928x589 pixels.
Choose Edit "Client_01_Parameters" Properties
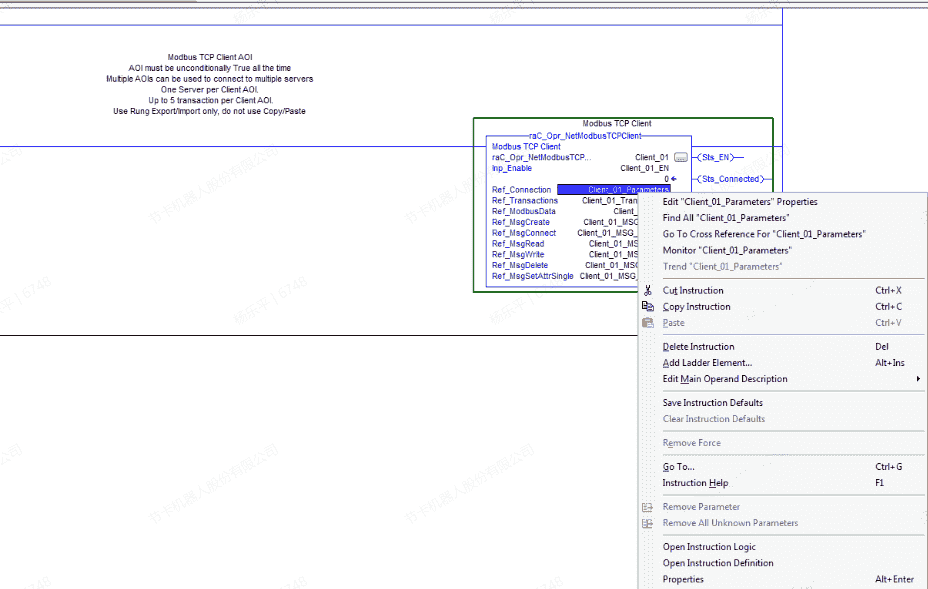pos(739,202)
